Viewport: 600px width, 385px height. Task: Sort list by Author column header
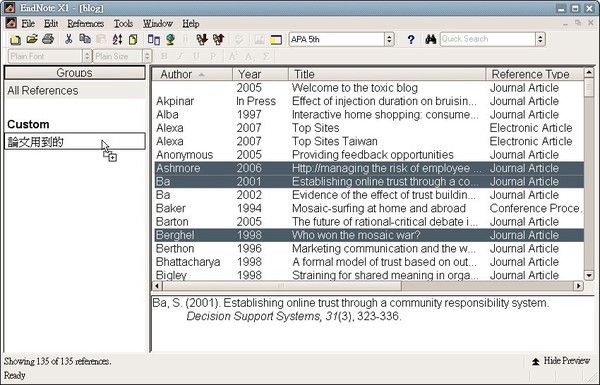(192, 74)
